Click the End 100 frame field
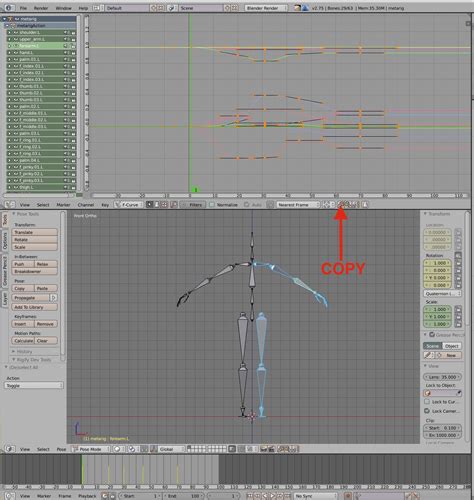 tap(184, 496)
